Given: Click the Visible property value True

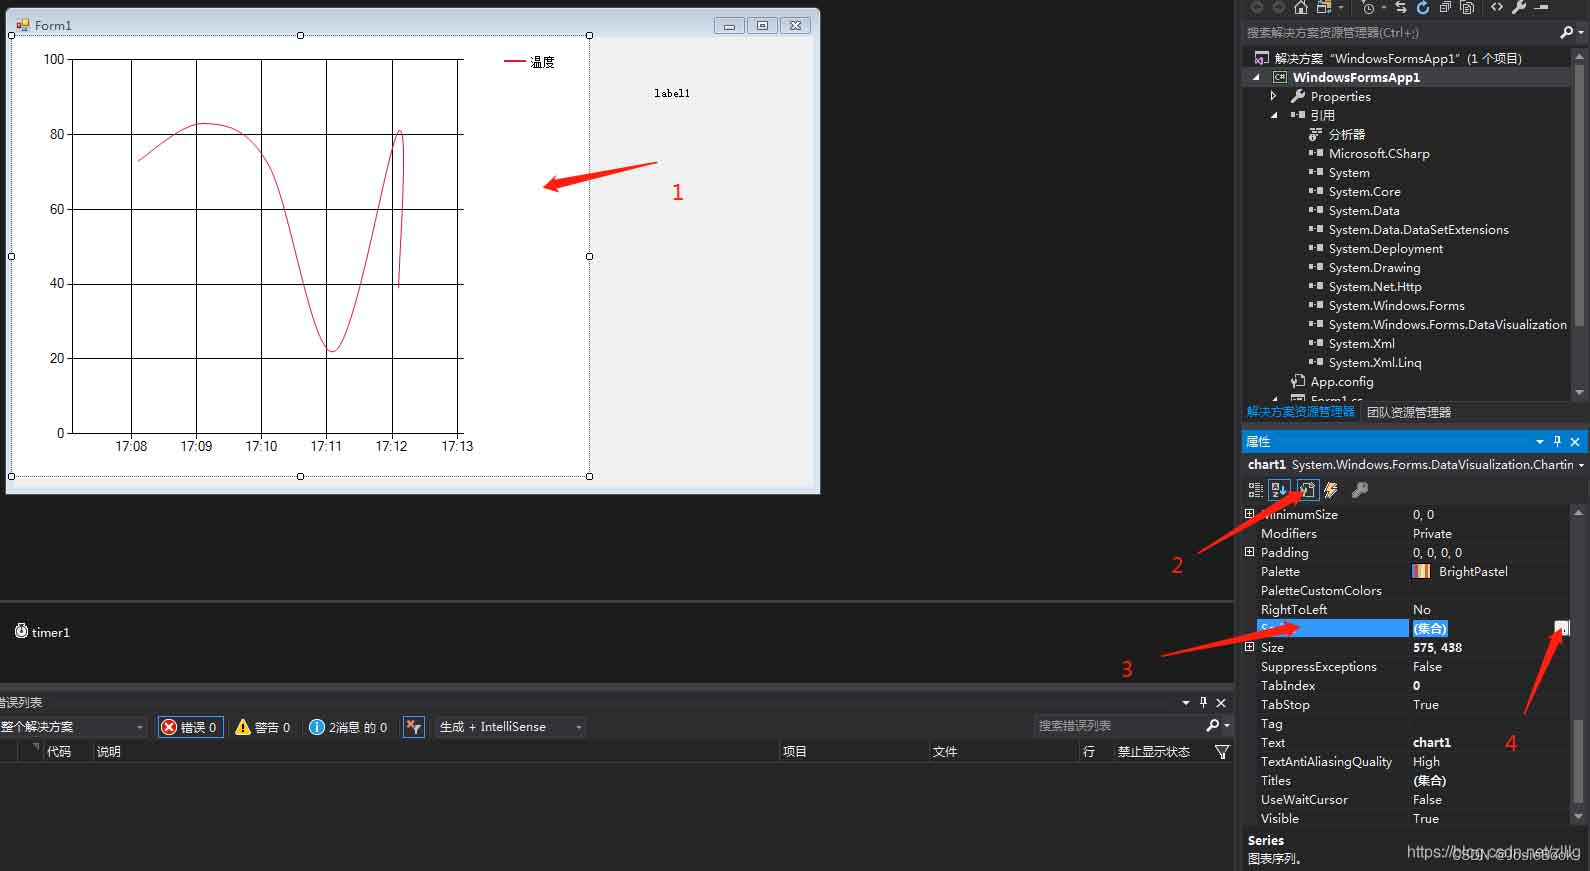Looking at the screenshot, I should [x=1425, y=818].
